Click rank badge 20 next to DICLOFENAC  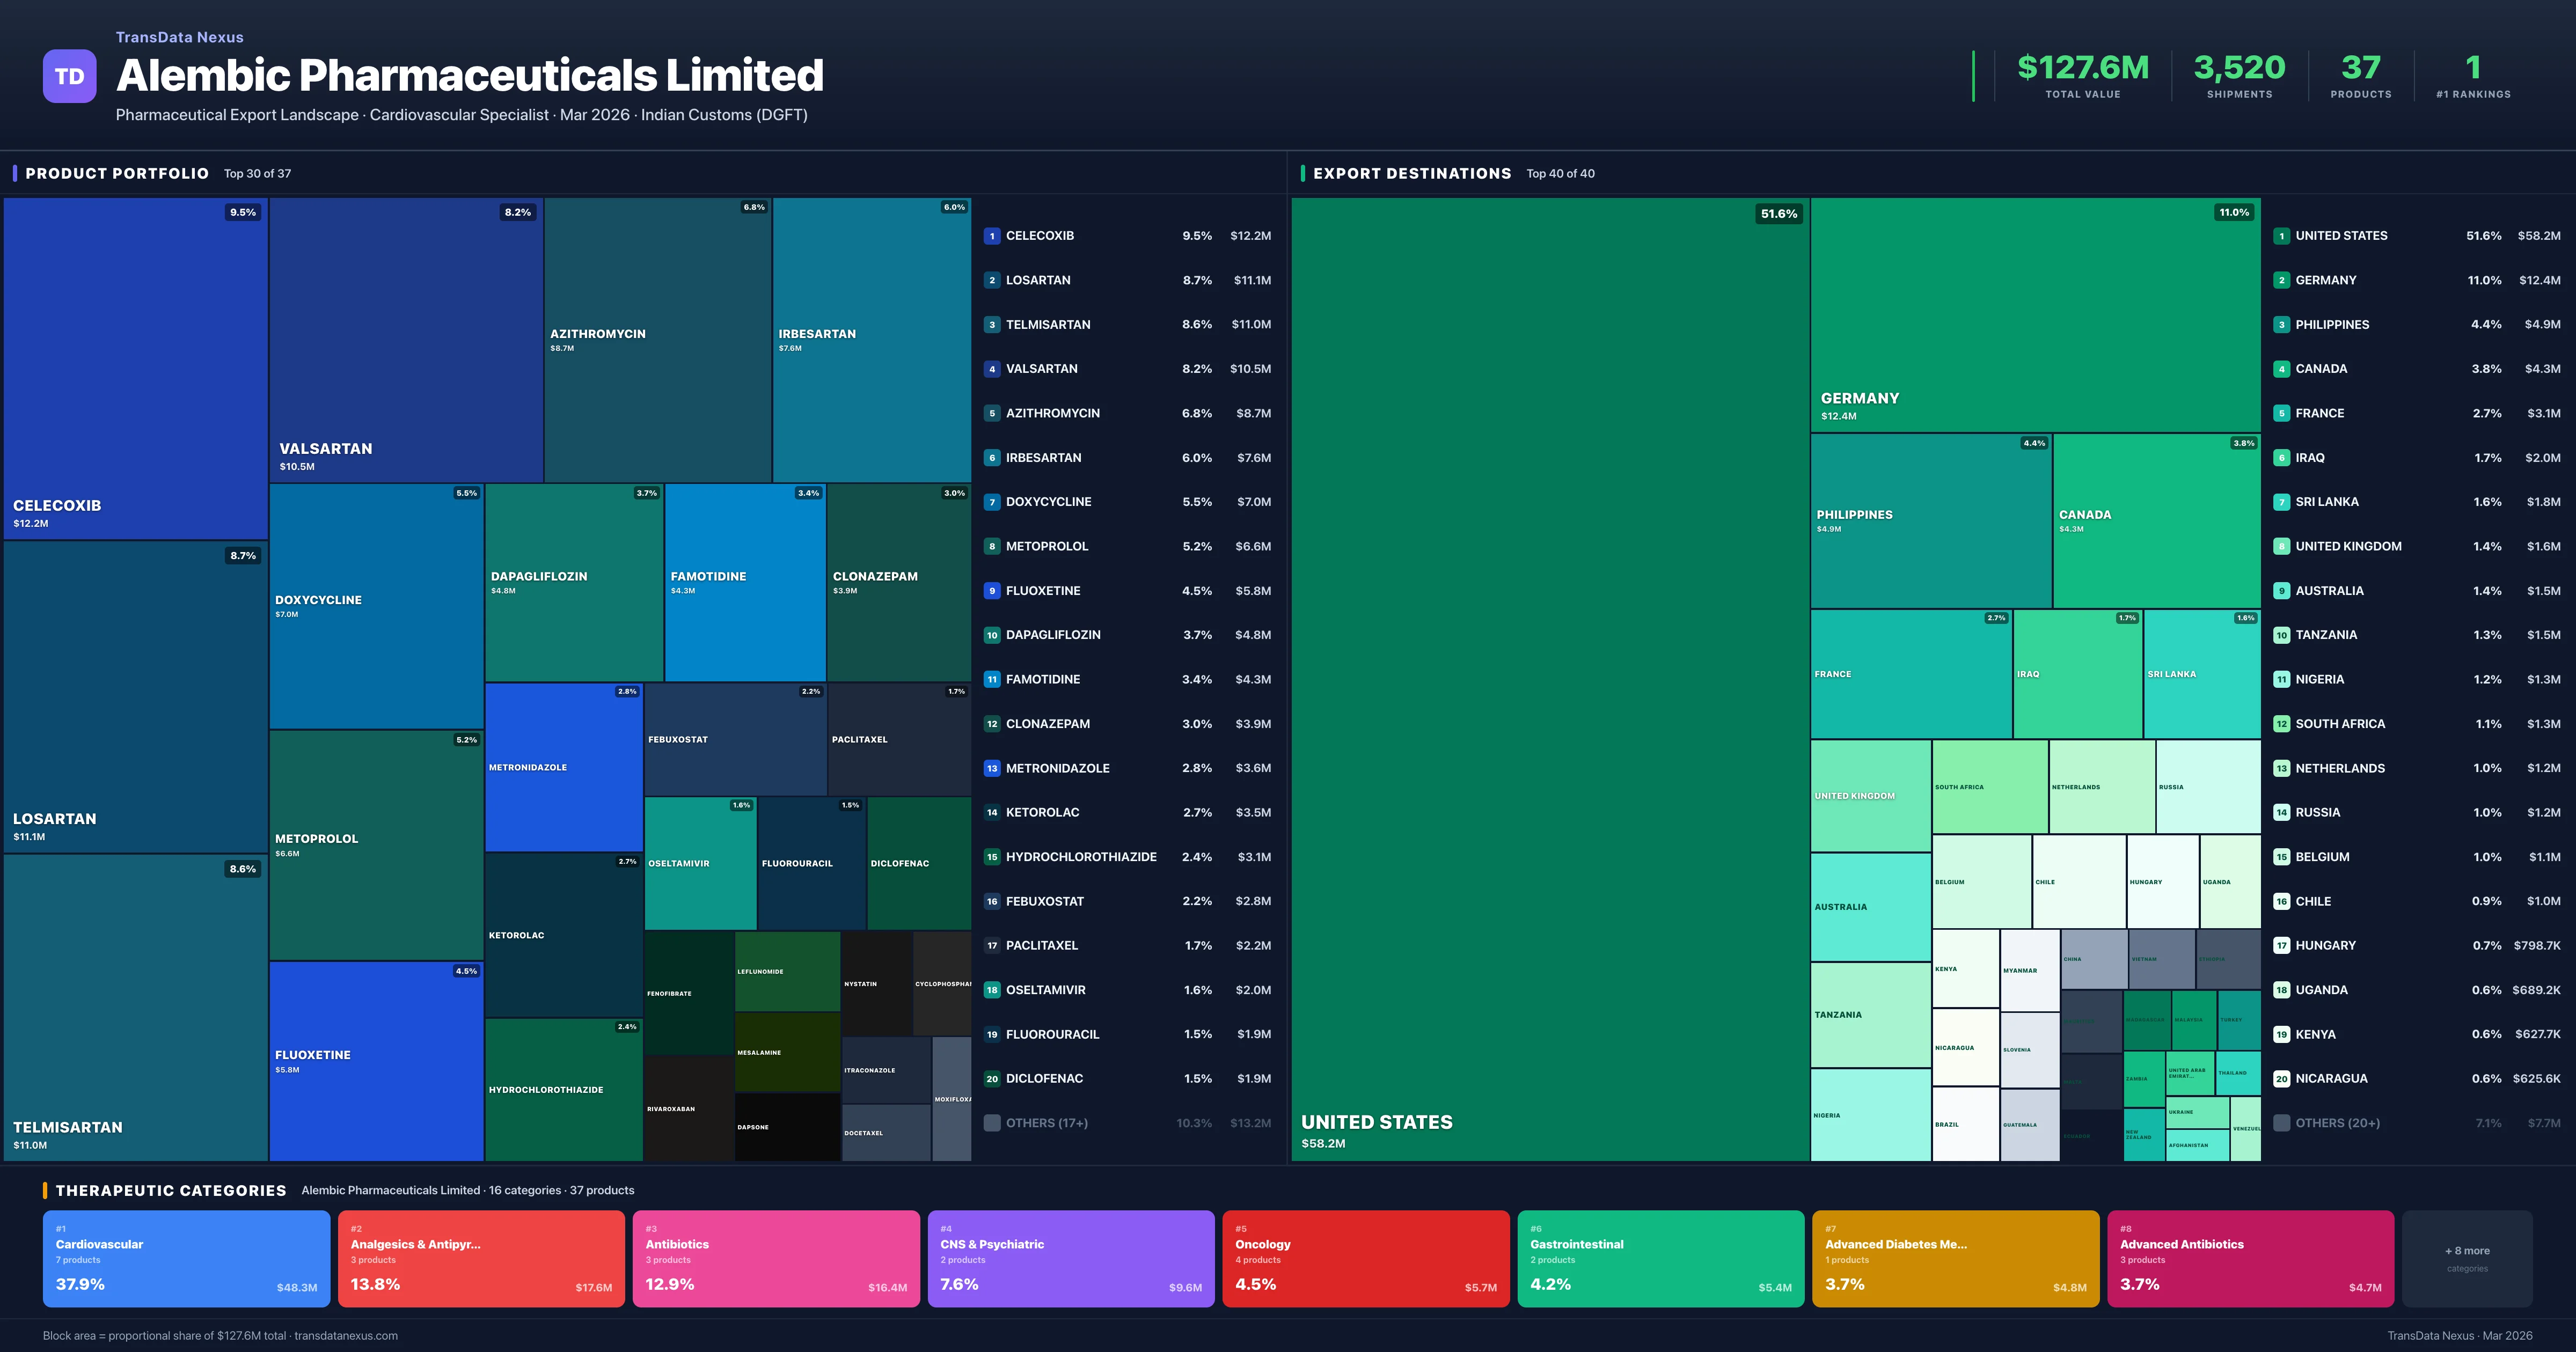tap(991, 1078)
